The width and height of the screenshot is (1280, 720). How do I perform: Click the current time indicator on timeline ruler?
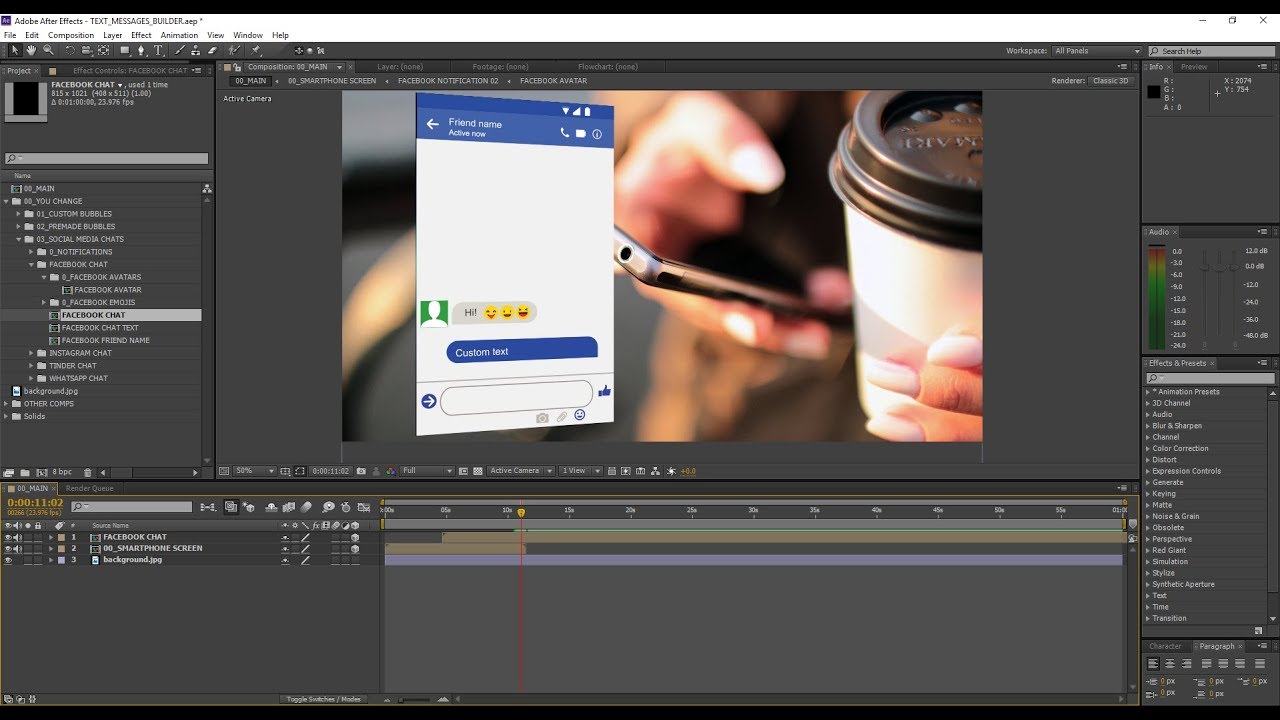pyautogui.click(x=521, y=512)
